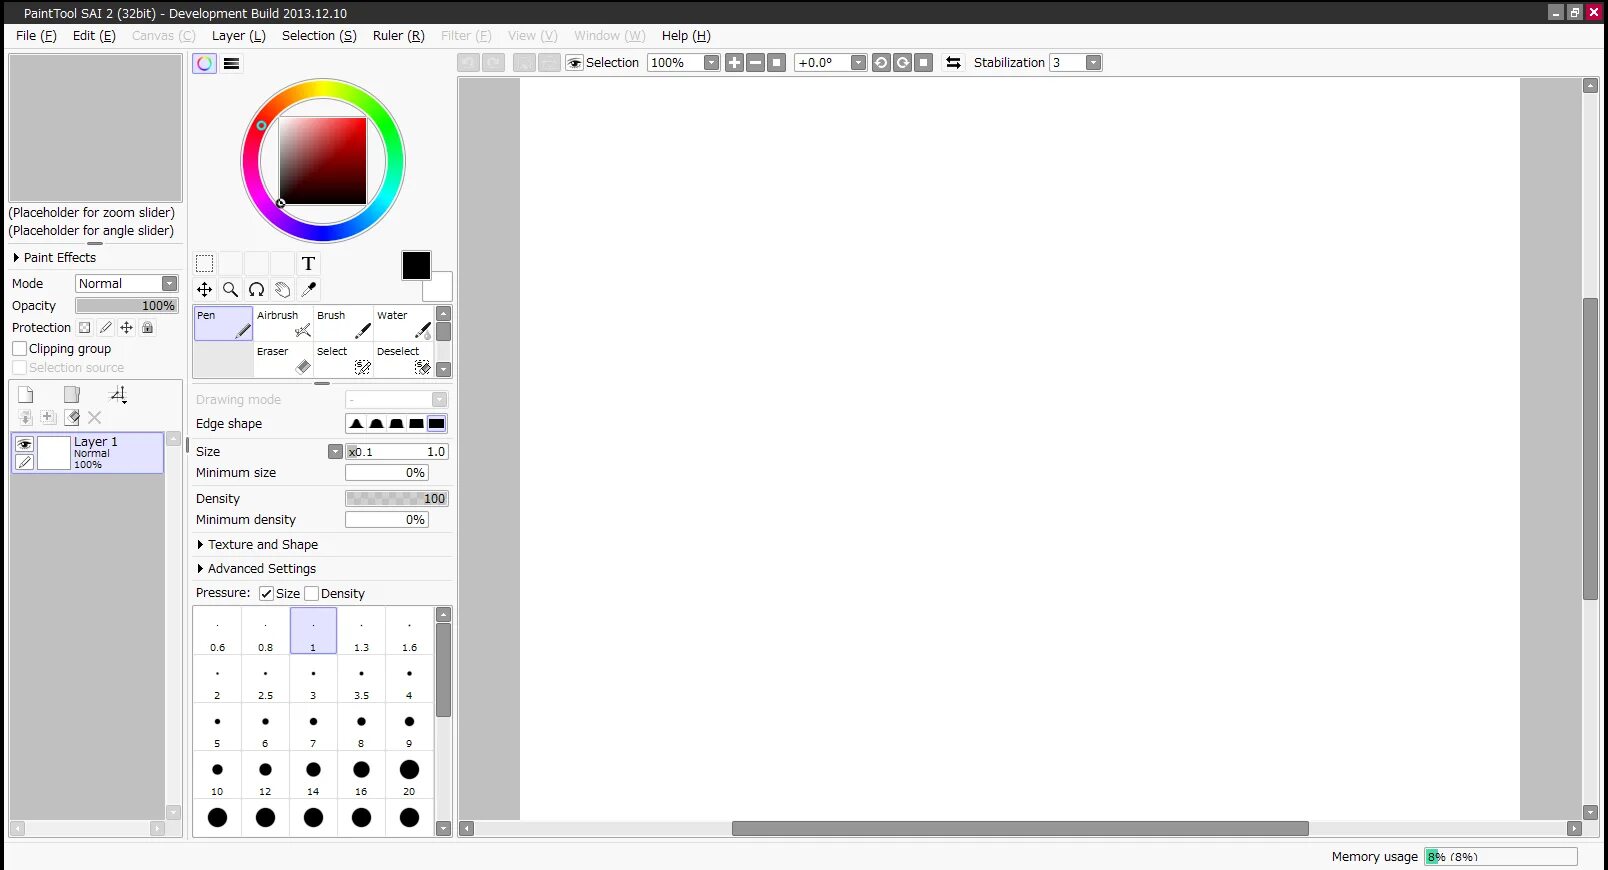Open the zoom percentage dropdown
The height and width of the screenshot is (870, 1608).
tap(711, 62)
